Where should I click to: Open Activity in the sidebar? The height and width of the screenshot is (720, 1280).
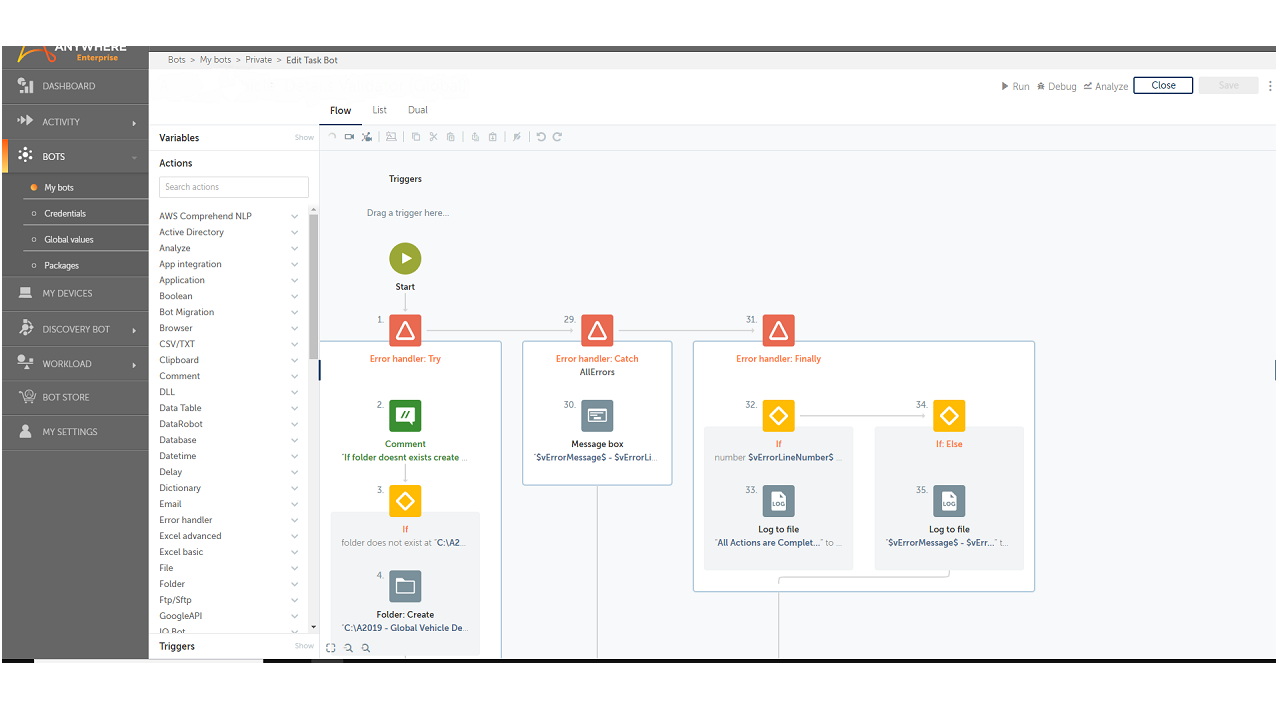click(75, 122)
